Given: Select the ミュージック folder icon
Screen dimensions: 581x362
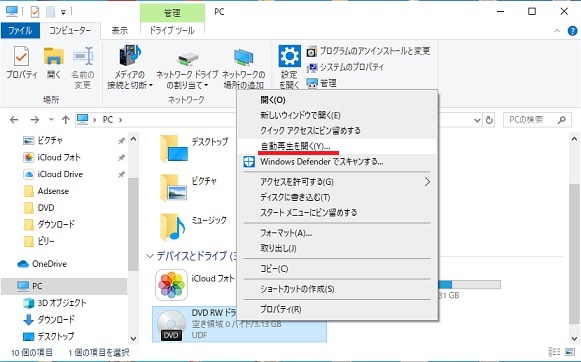Looking at the screenshot, I should (x=173, y=227).
